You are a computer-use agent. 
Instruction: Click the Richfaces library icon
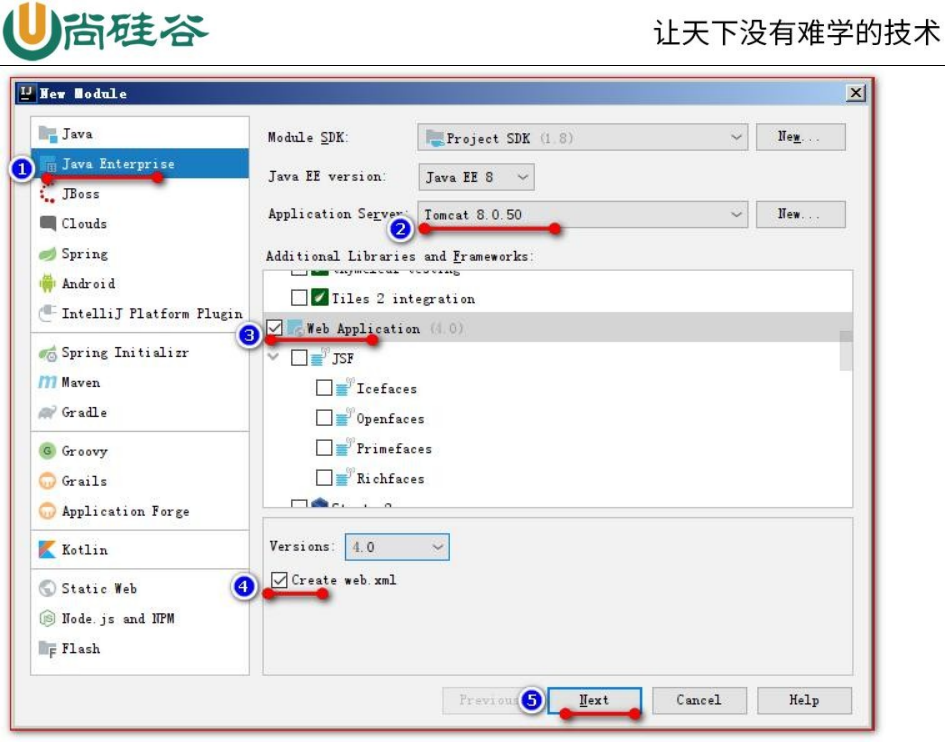(344, 478)
